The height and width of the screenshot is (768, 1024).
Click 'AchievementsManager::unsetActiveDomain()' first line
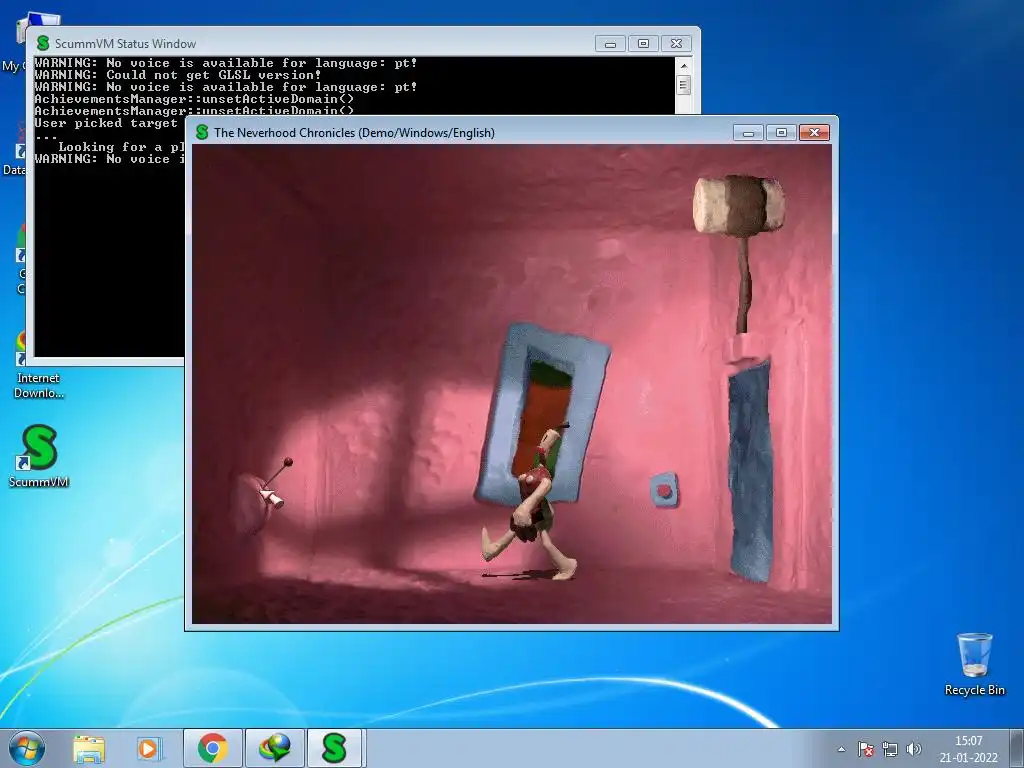click(x=194, y=99)
